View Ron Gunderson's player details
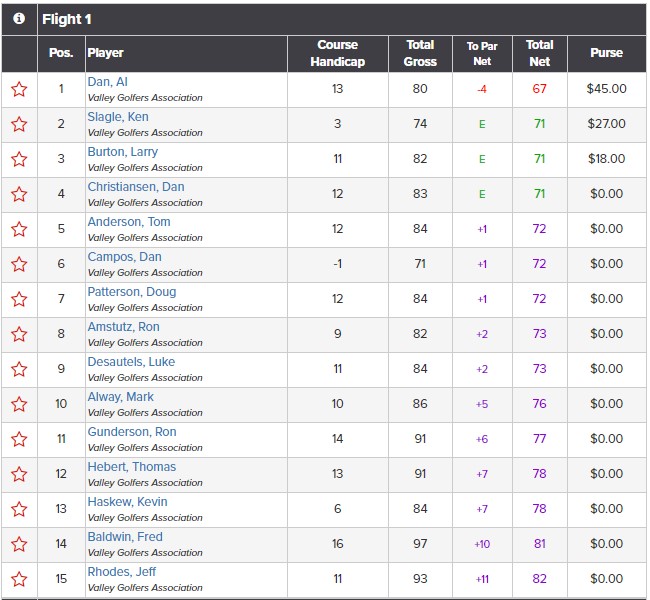This screenshot has width=650, height=600. [x=131, y=432]
